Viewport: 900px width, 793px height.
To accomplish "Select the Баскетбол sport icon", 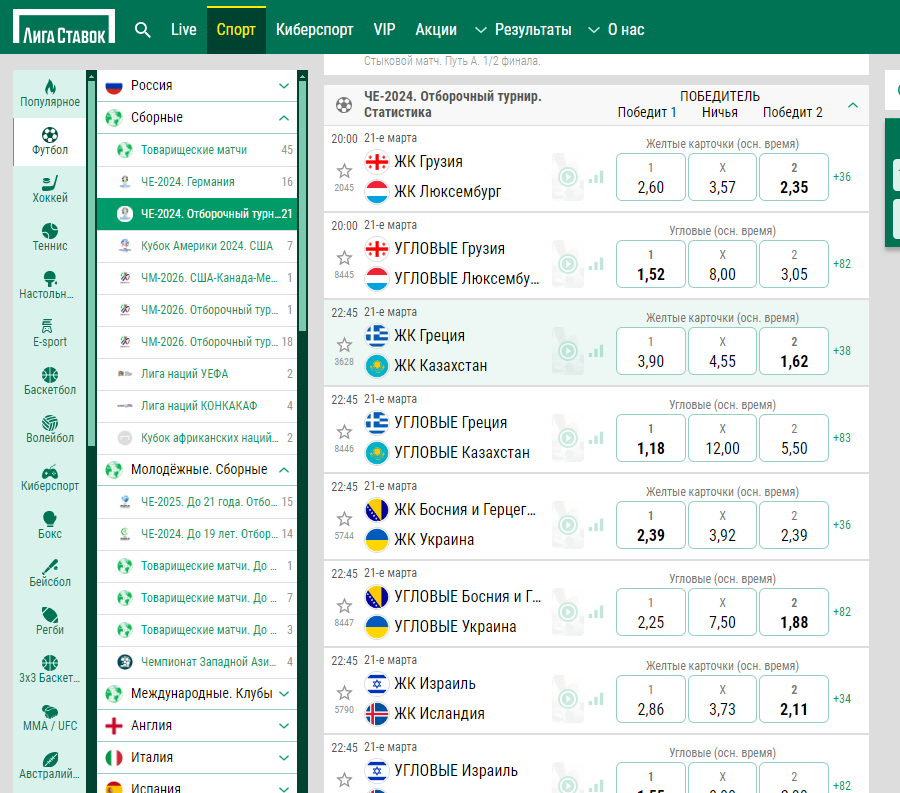I will click(x=50, y=375).
